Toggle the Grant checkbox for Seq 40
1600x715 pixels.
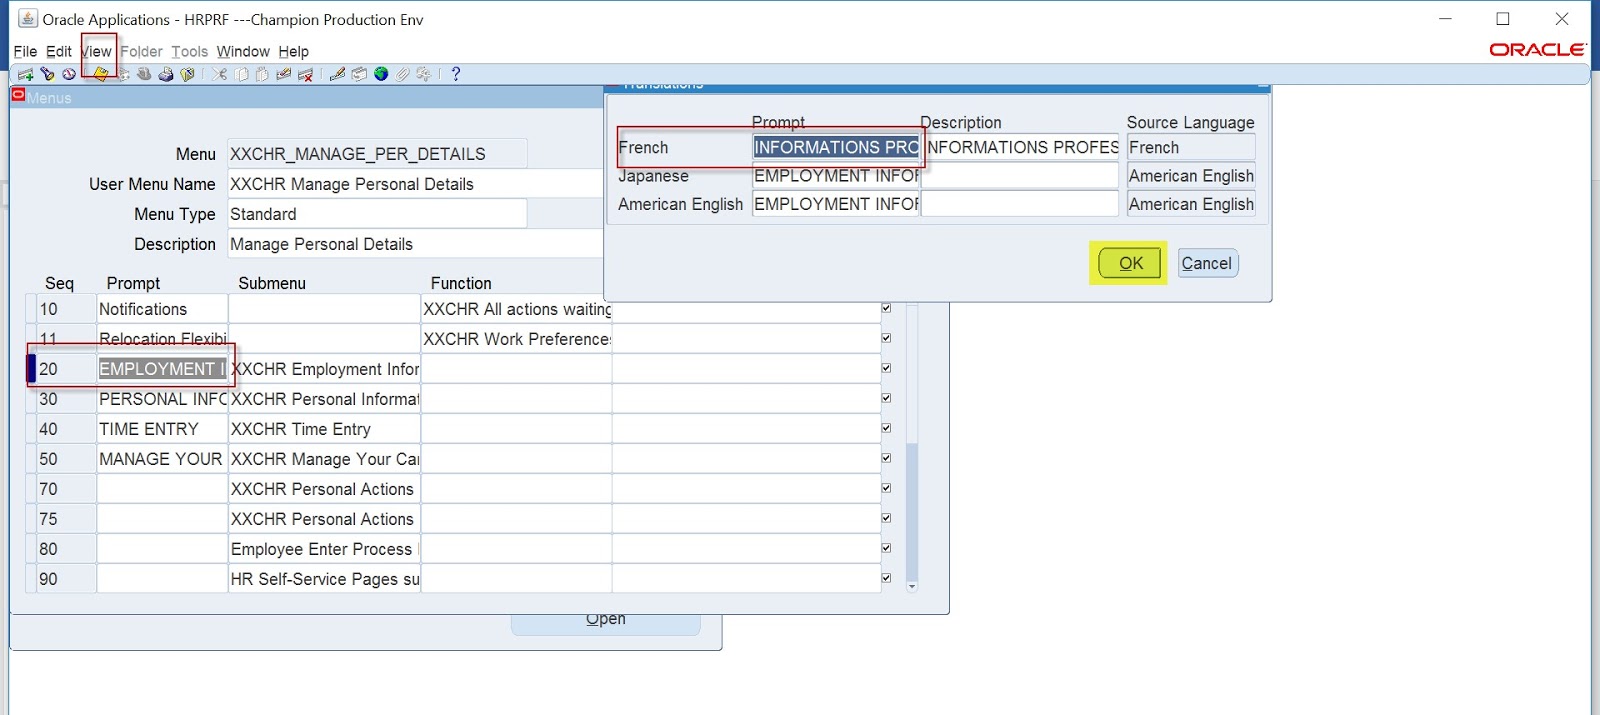(x=886, y=428)
